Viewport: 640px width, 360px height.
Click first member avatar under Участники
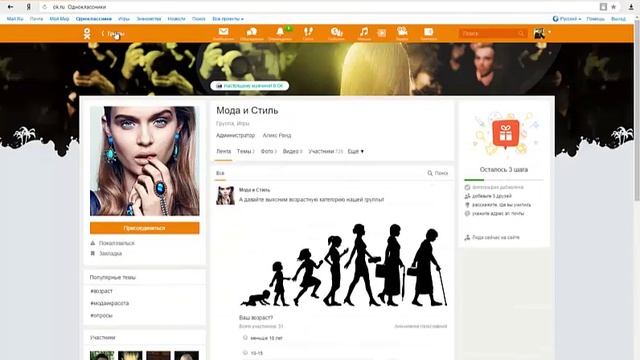pos(102,355)
